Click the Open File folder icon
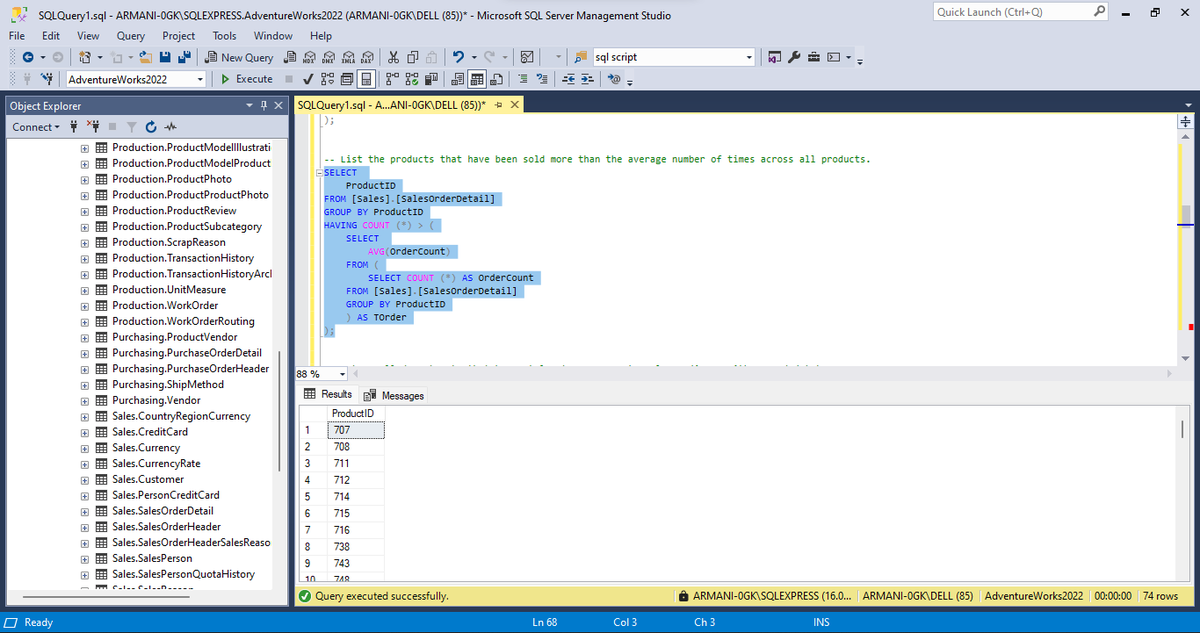This screenshot has height=633, width=1200. [145, 58]
